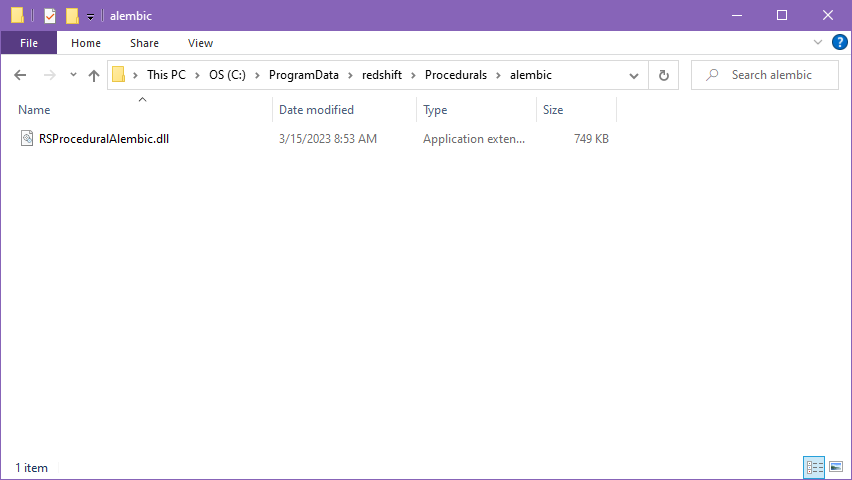Click the Properties quick access toolbar icon
The width and height of the screenshot is (852, 480).
click(x=49, y=16)
